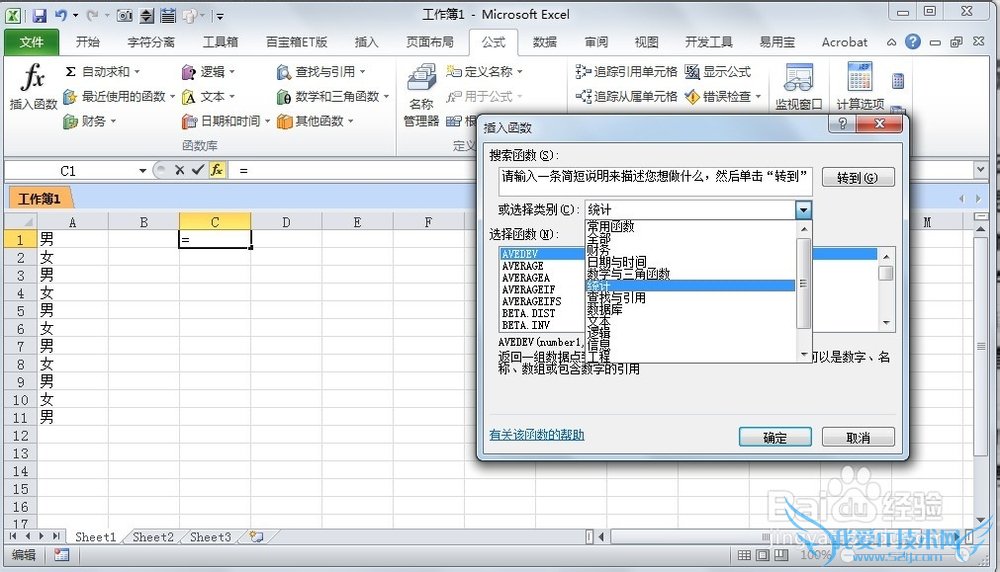Click the 确定 button in dialog
Screen dimensions: 1000x572
point(775,437)
